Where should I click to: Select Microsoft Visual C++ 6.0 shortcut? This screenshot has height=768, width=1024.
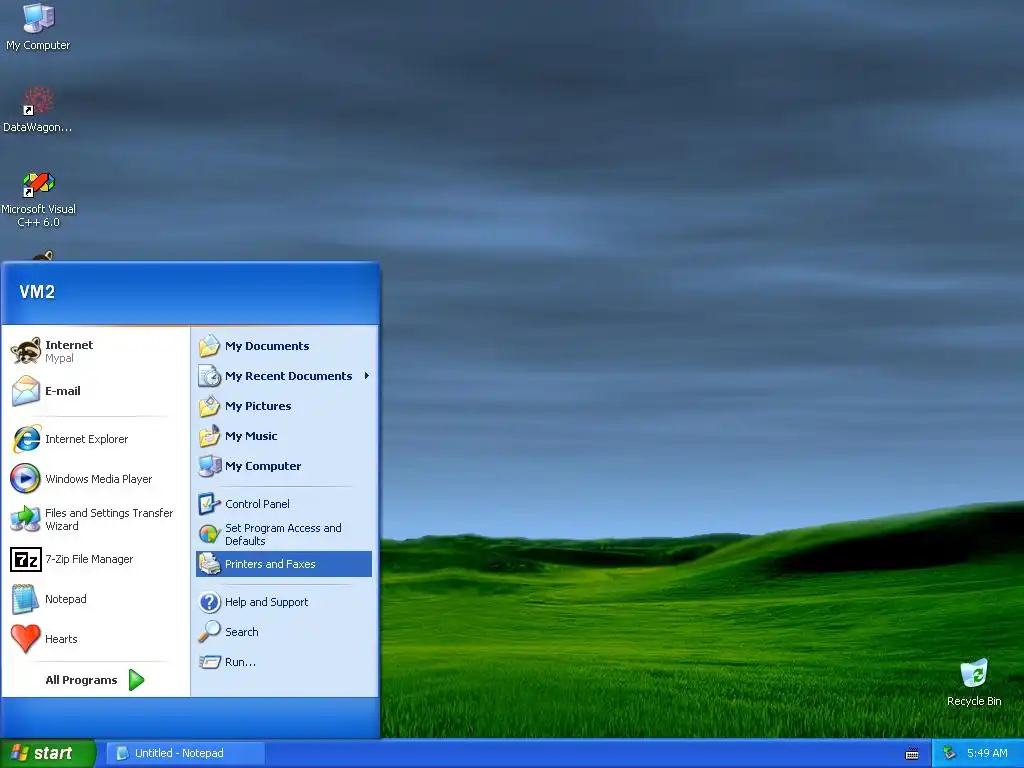(x=38, y=199)
